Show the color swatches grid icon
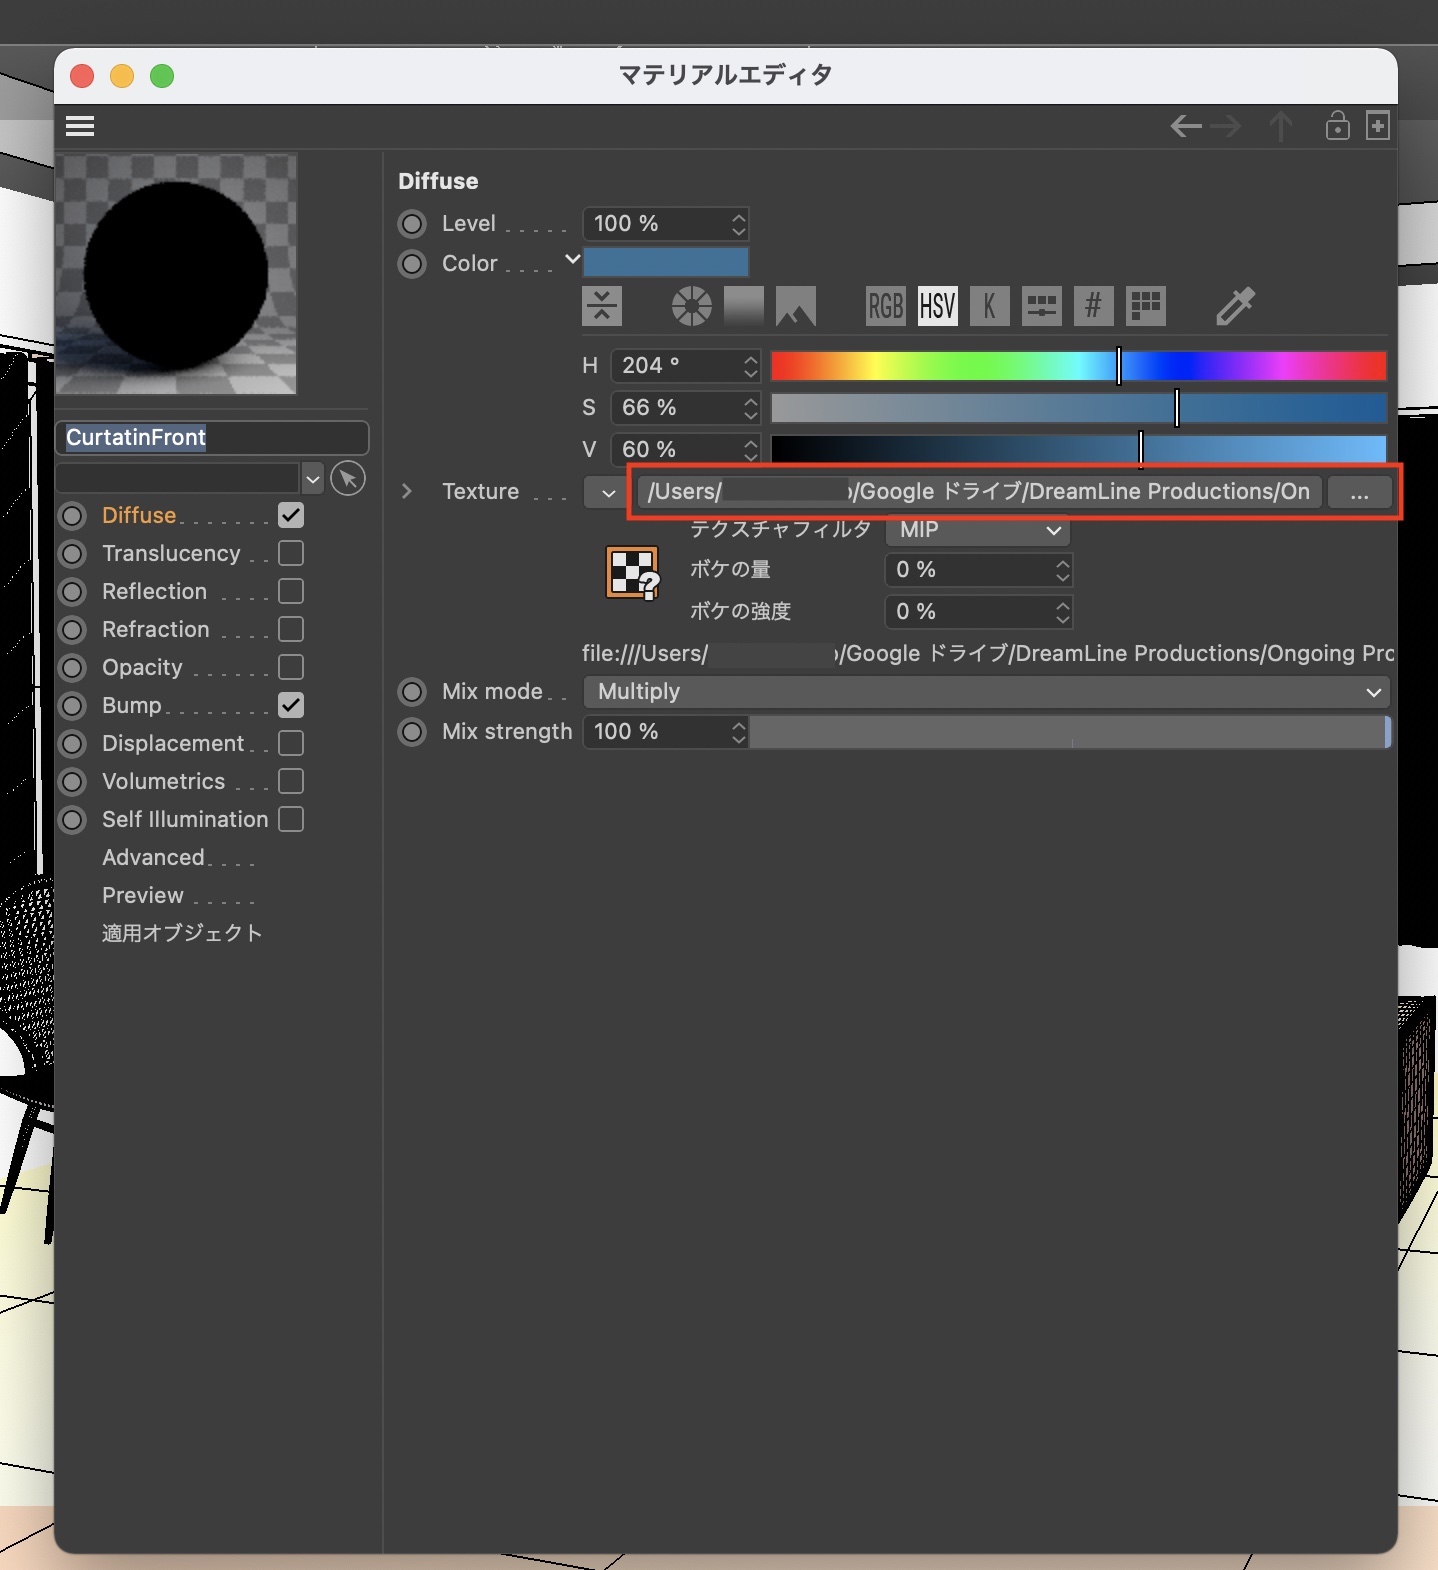 [1145, 306]
